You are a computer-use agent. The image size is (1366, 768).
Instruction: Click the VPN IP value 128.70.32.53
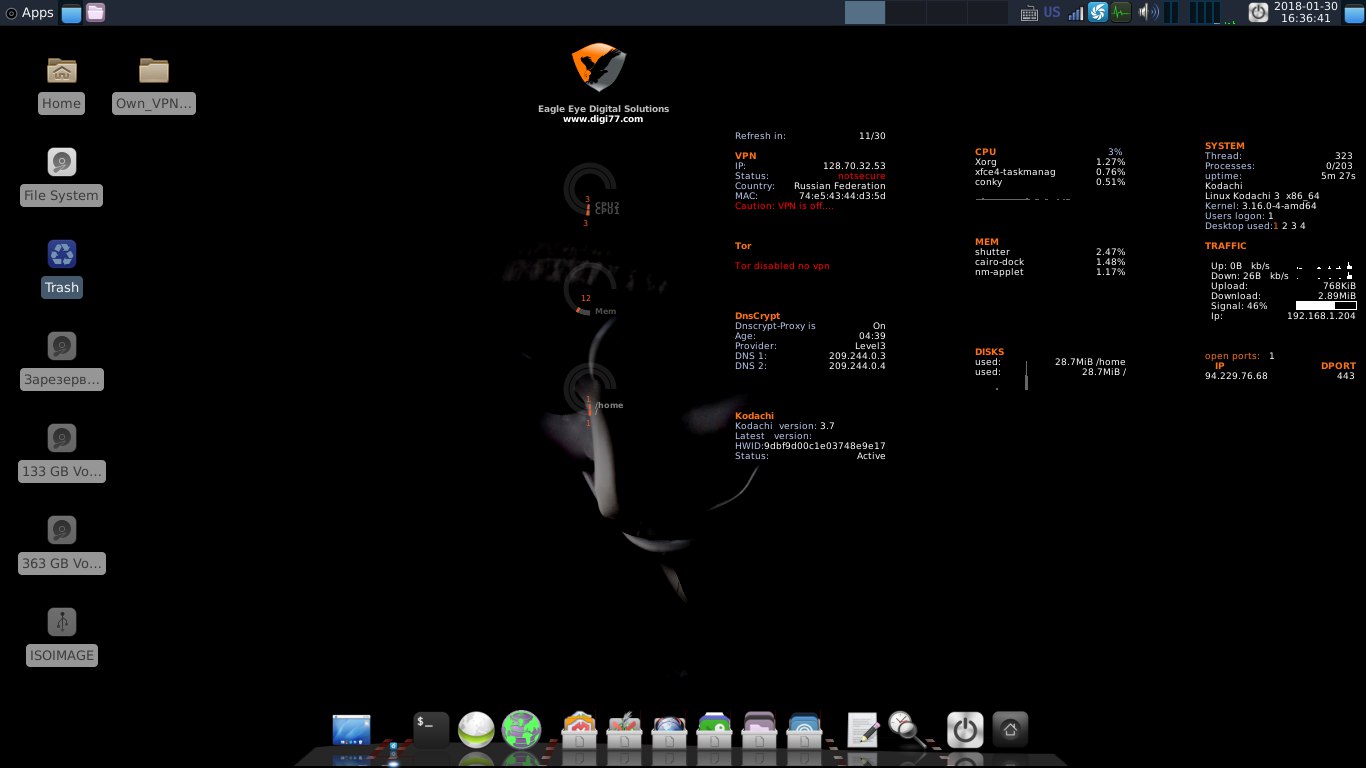point(854,166)
